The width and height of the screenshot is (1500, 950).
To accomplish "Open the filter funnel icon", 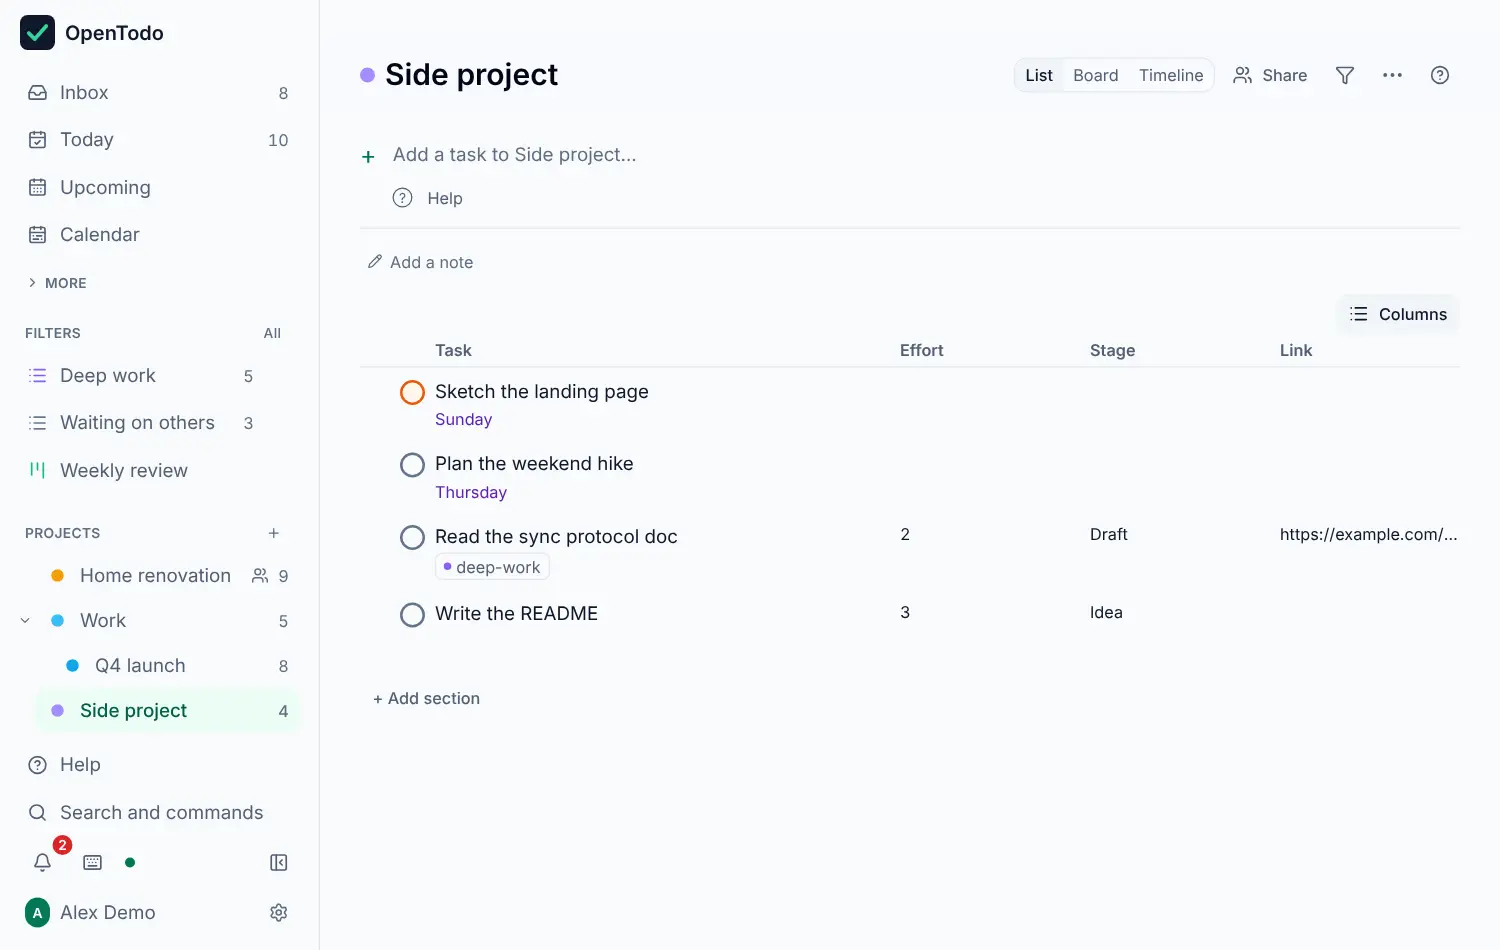I will pos(1345,75).
